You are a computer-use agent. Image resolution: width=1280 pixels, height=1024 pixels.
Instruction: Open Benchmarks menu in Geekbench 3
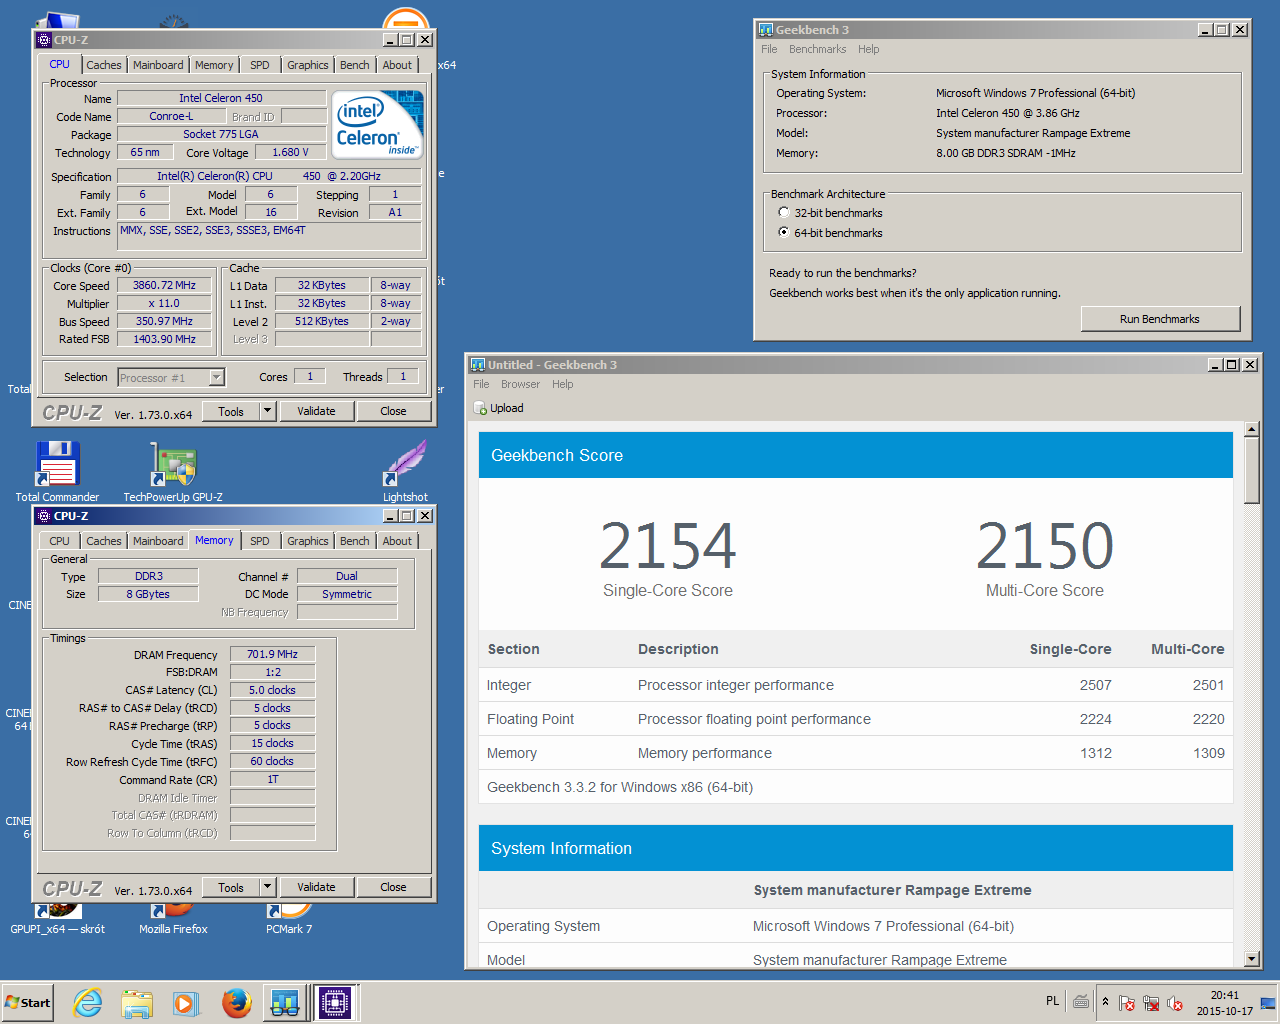(817, 49)
